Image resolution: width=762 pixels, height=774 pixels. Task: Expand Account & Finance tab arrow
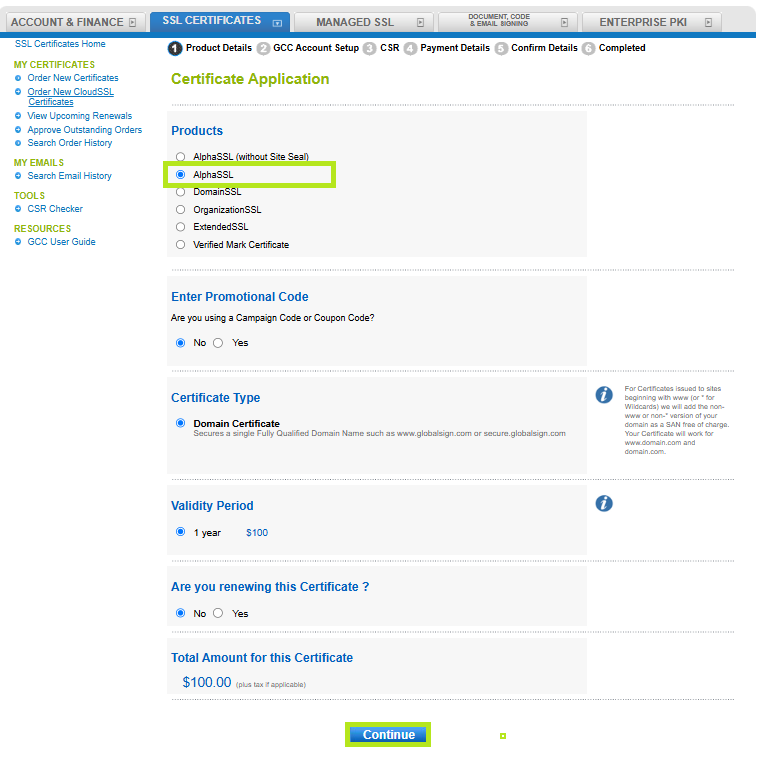click(133, 23)
